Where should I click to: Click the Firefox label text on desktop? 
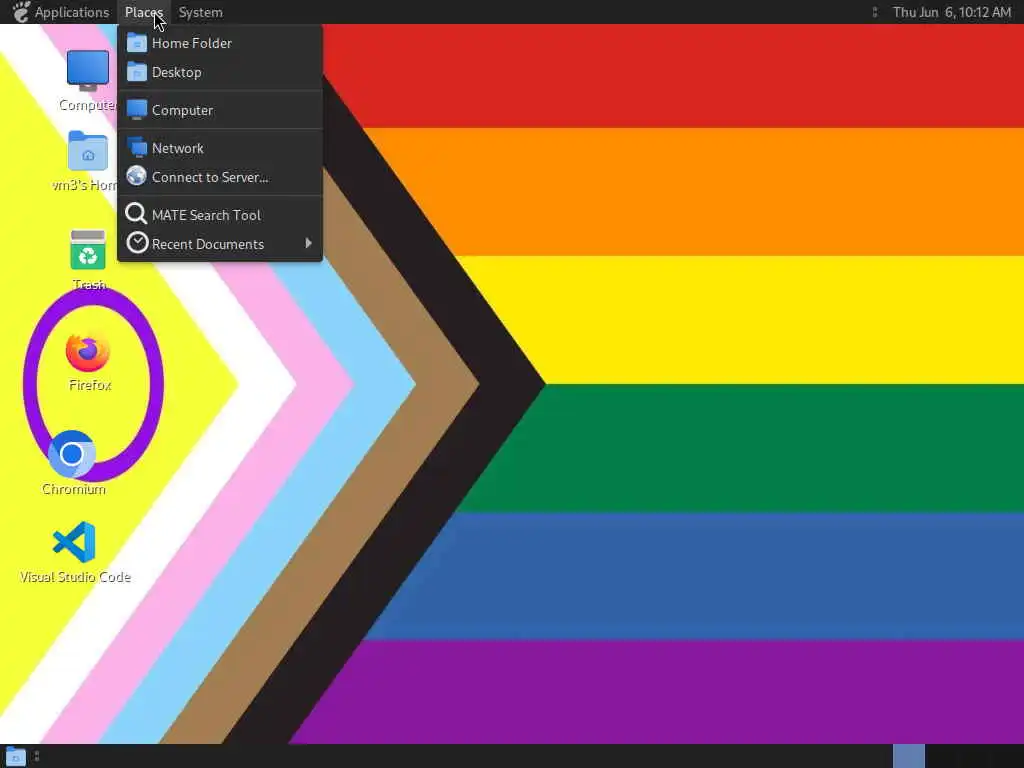coord(90,385)
